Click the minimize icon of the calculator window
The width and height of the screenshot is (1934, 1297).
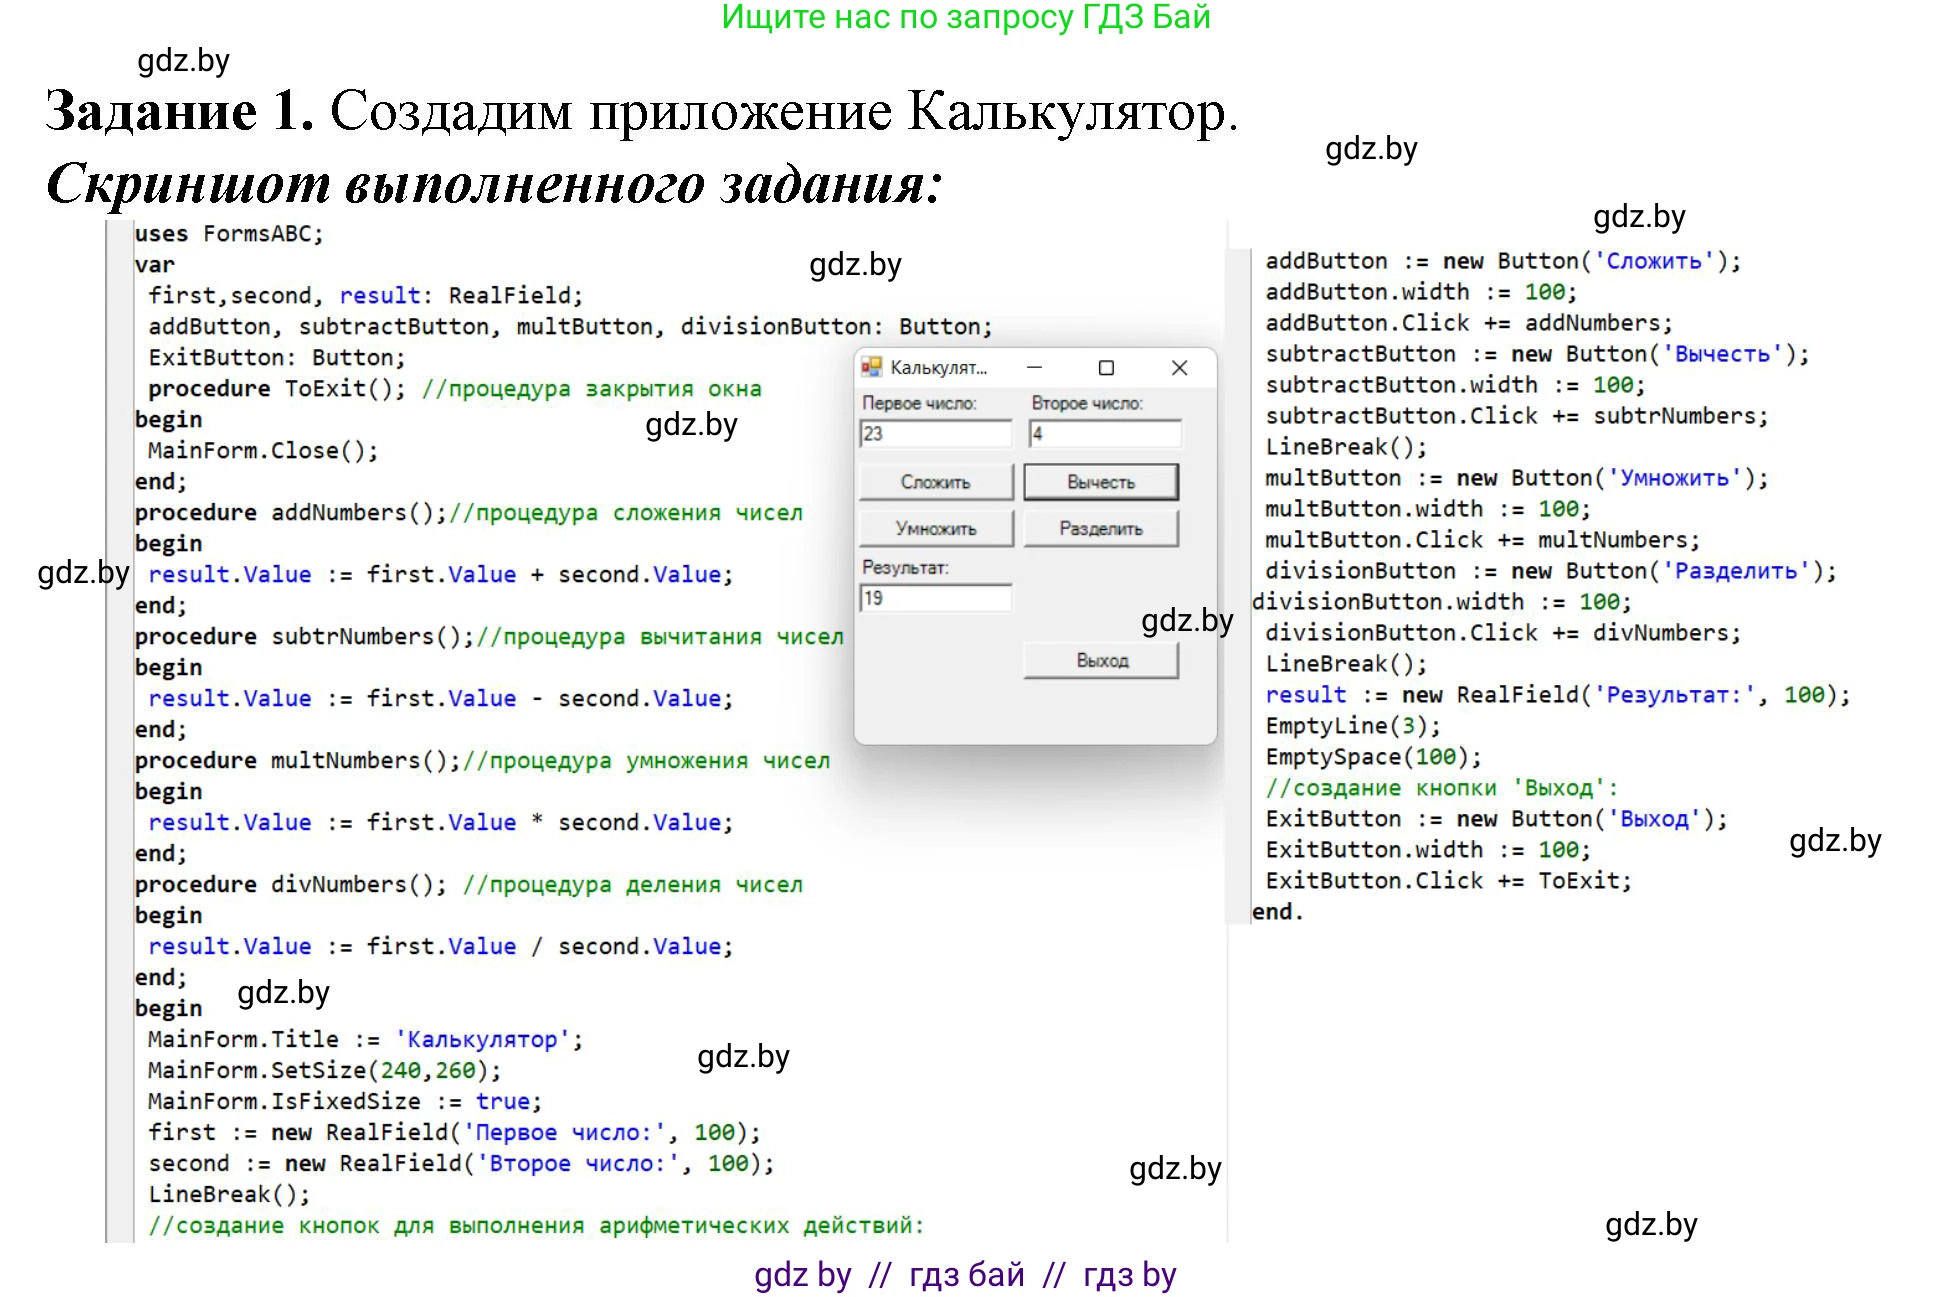[x=1034, y=367]
